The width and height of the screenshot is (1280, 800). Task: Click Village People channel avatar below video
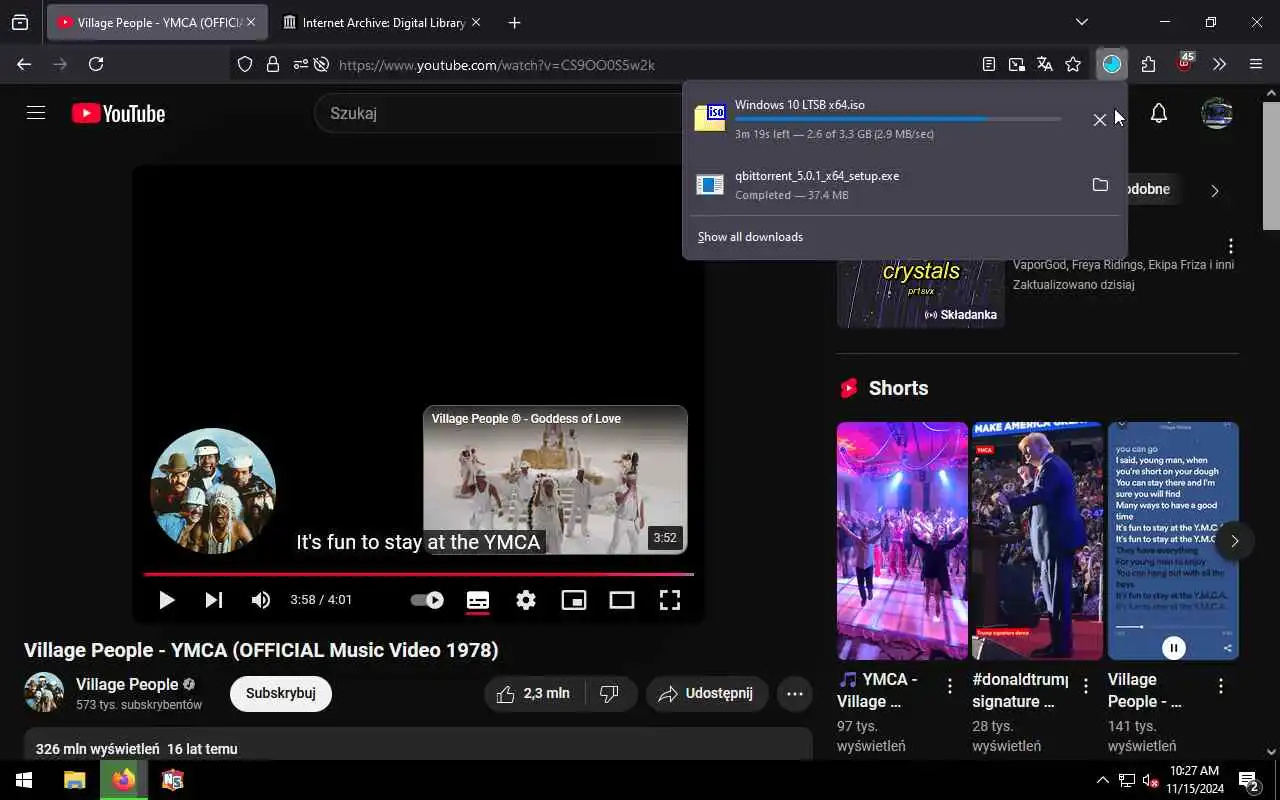coord(44,692)
